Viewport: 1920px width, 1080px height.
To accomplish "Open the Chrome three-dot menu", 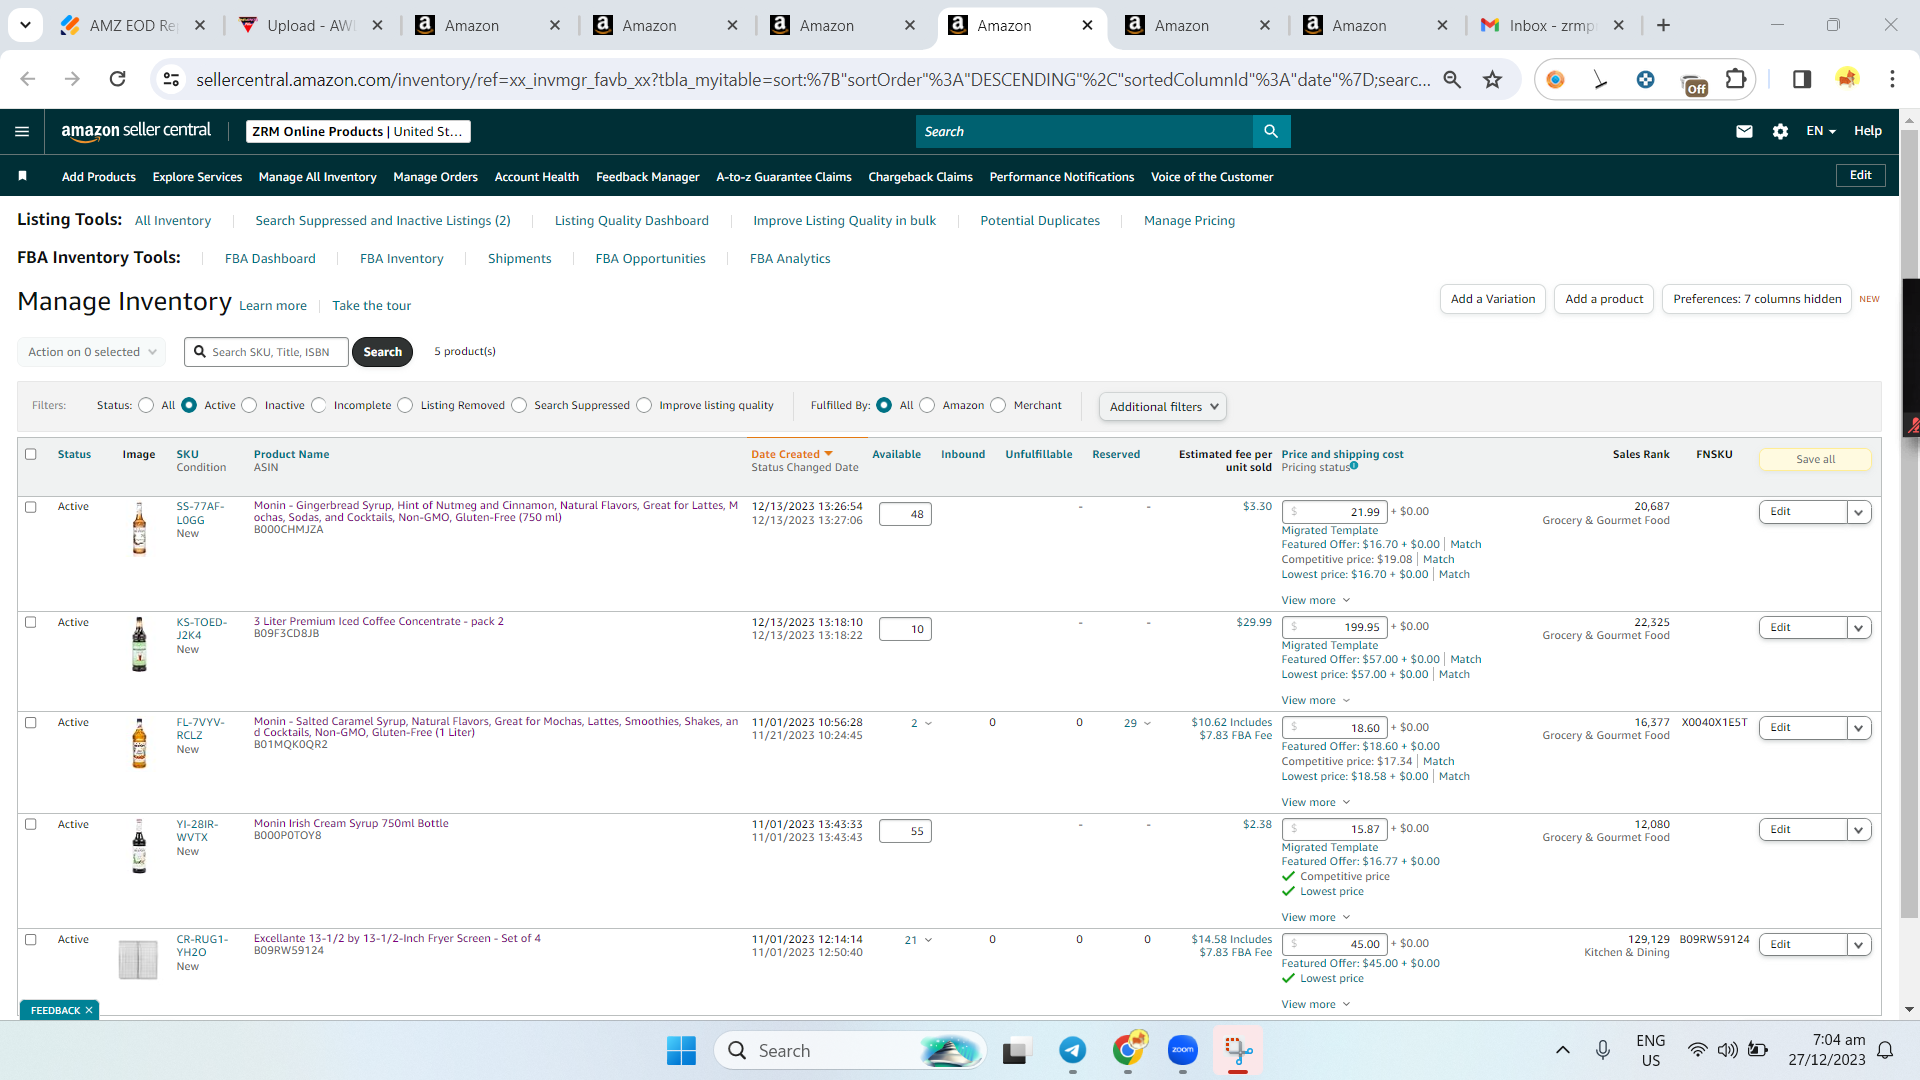I will [1892, 79].
